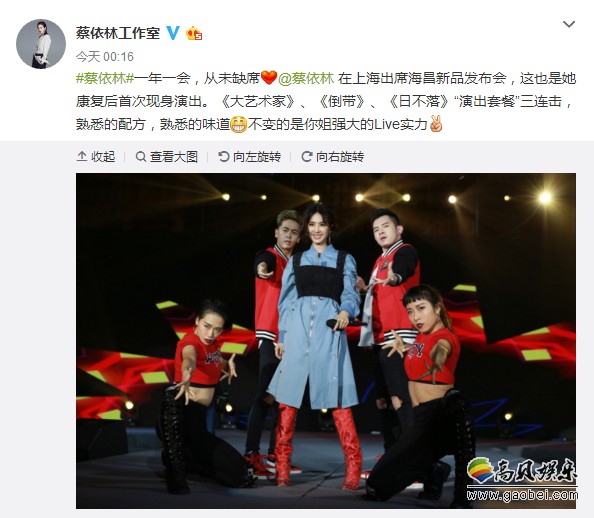This screenshot has height=518, width=594.
Task: Open the 今天 00:16 timestamp link
Action: point(105,57)
